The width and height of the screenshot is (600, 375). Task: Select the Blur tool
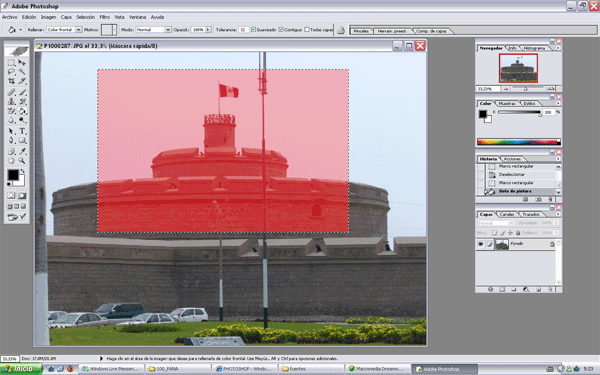[x=11, y=120]
